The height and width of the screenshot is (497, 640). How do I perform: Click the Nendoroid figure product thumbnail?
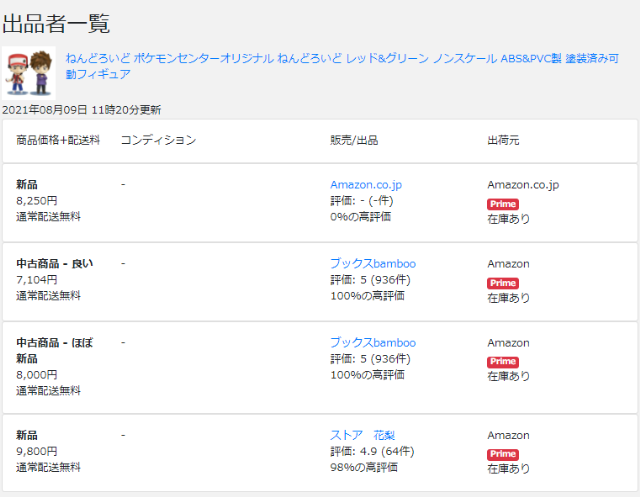(x=29, y=73)
